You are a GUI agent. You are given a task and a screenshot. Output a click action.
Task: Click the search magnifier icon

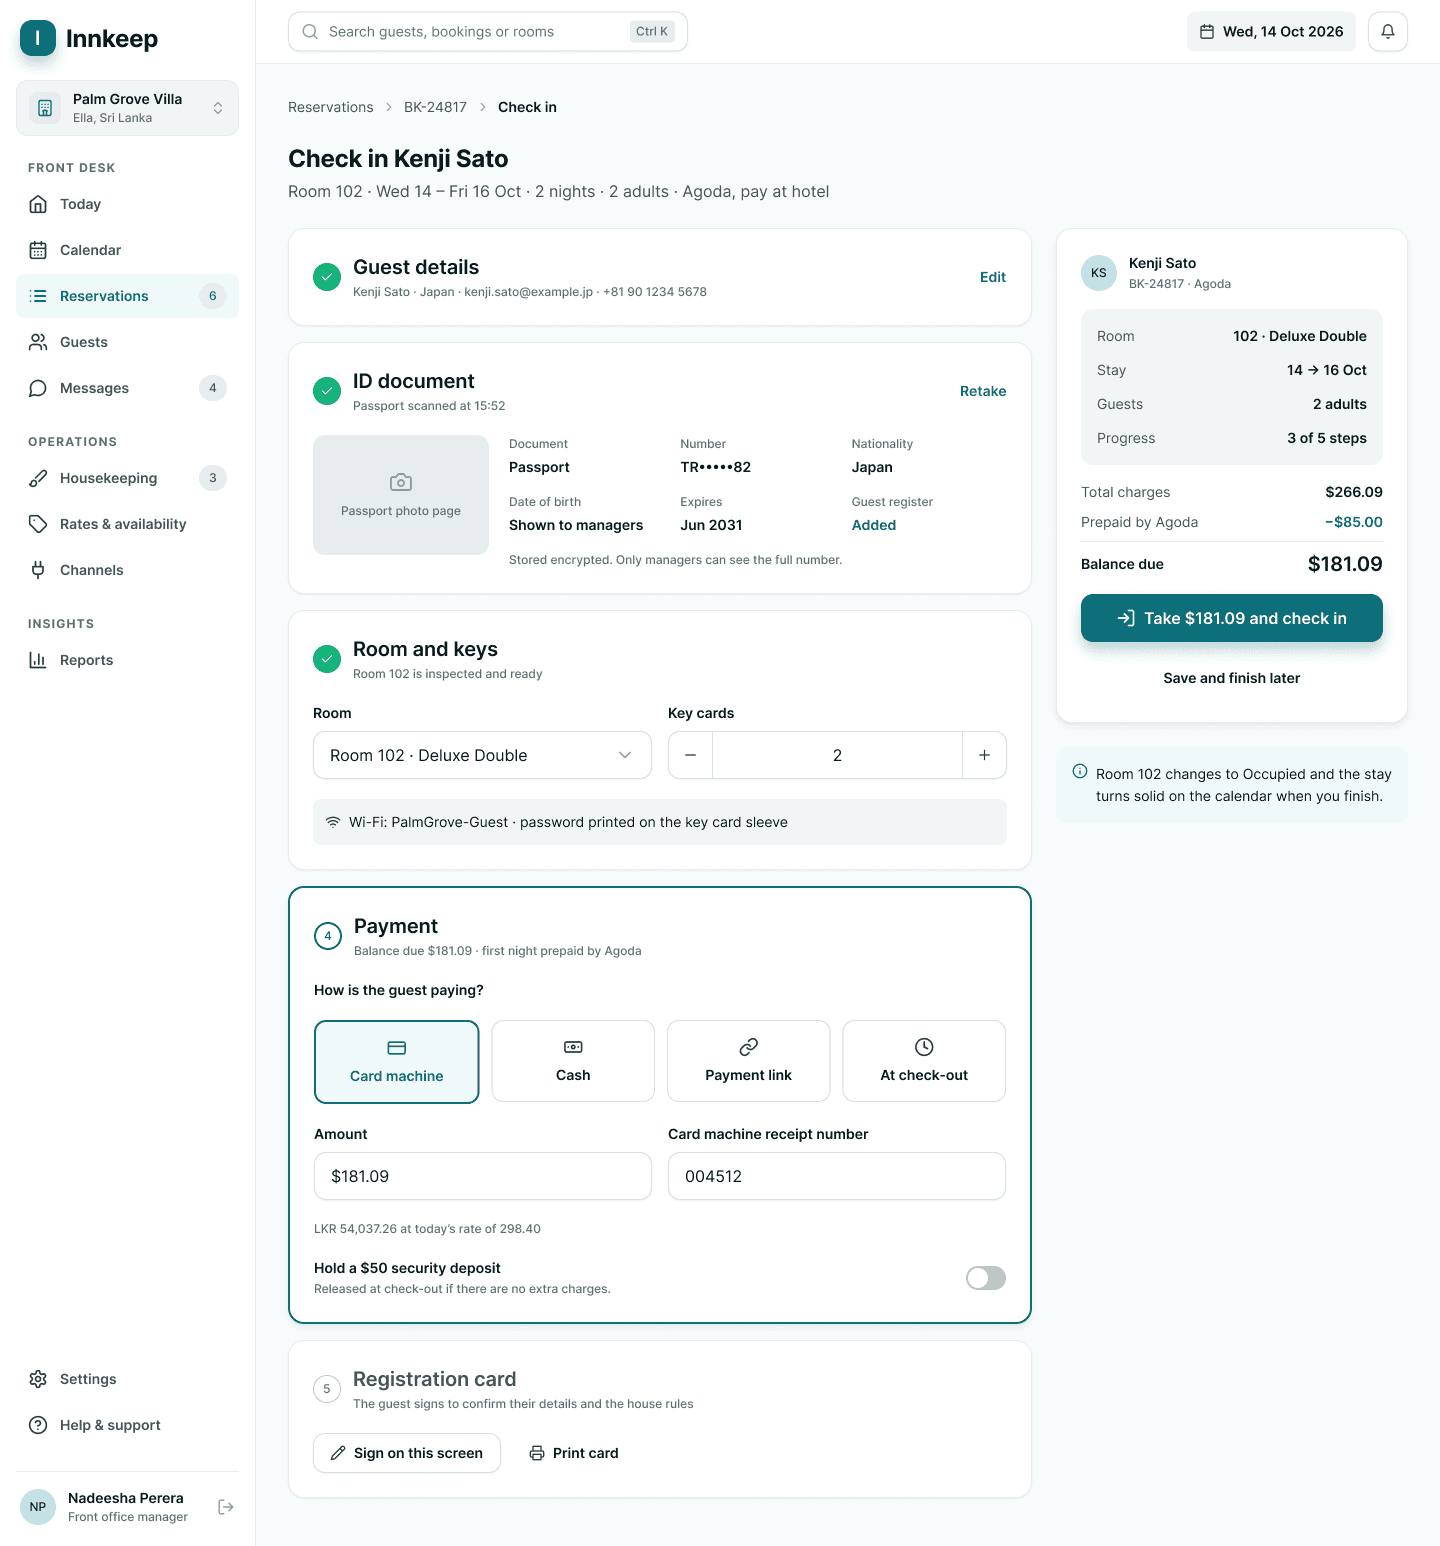coord(310,32)
